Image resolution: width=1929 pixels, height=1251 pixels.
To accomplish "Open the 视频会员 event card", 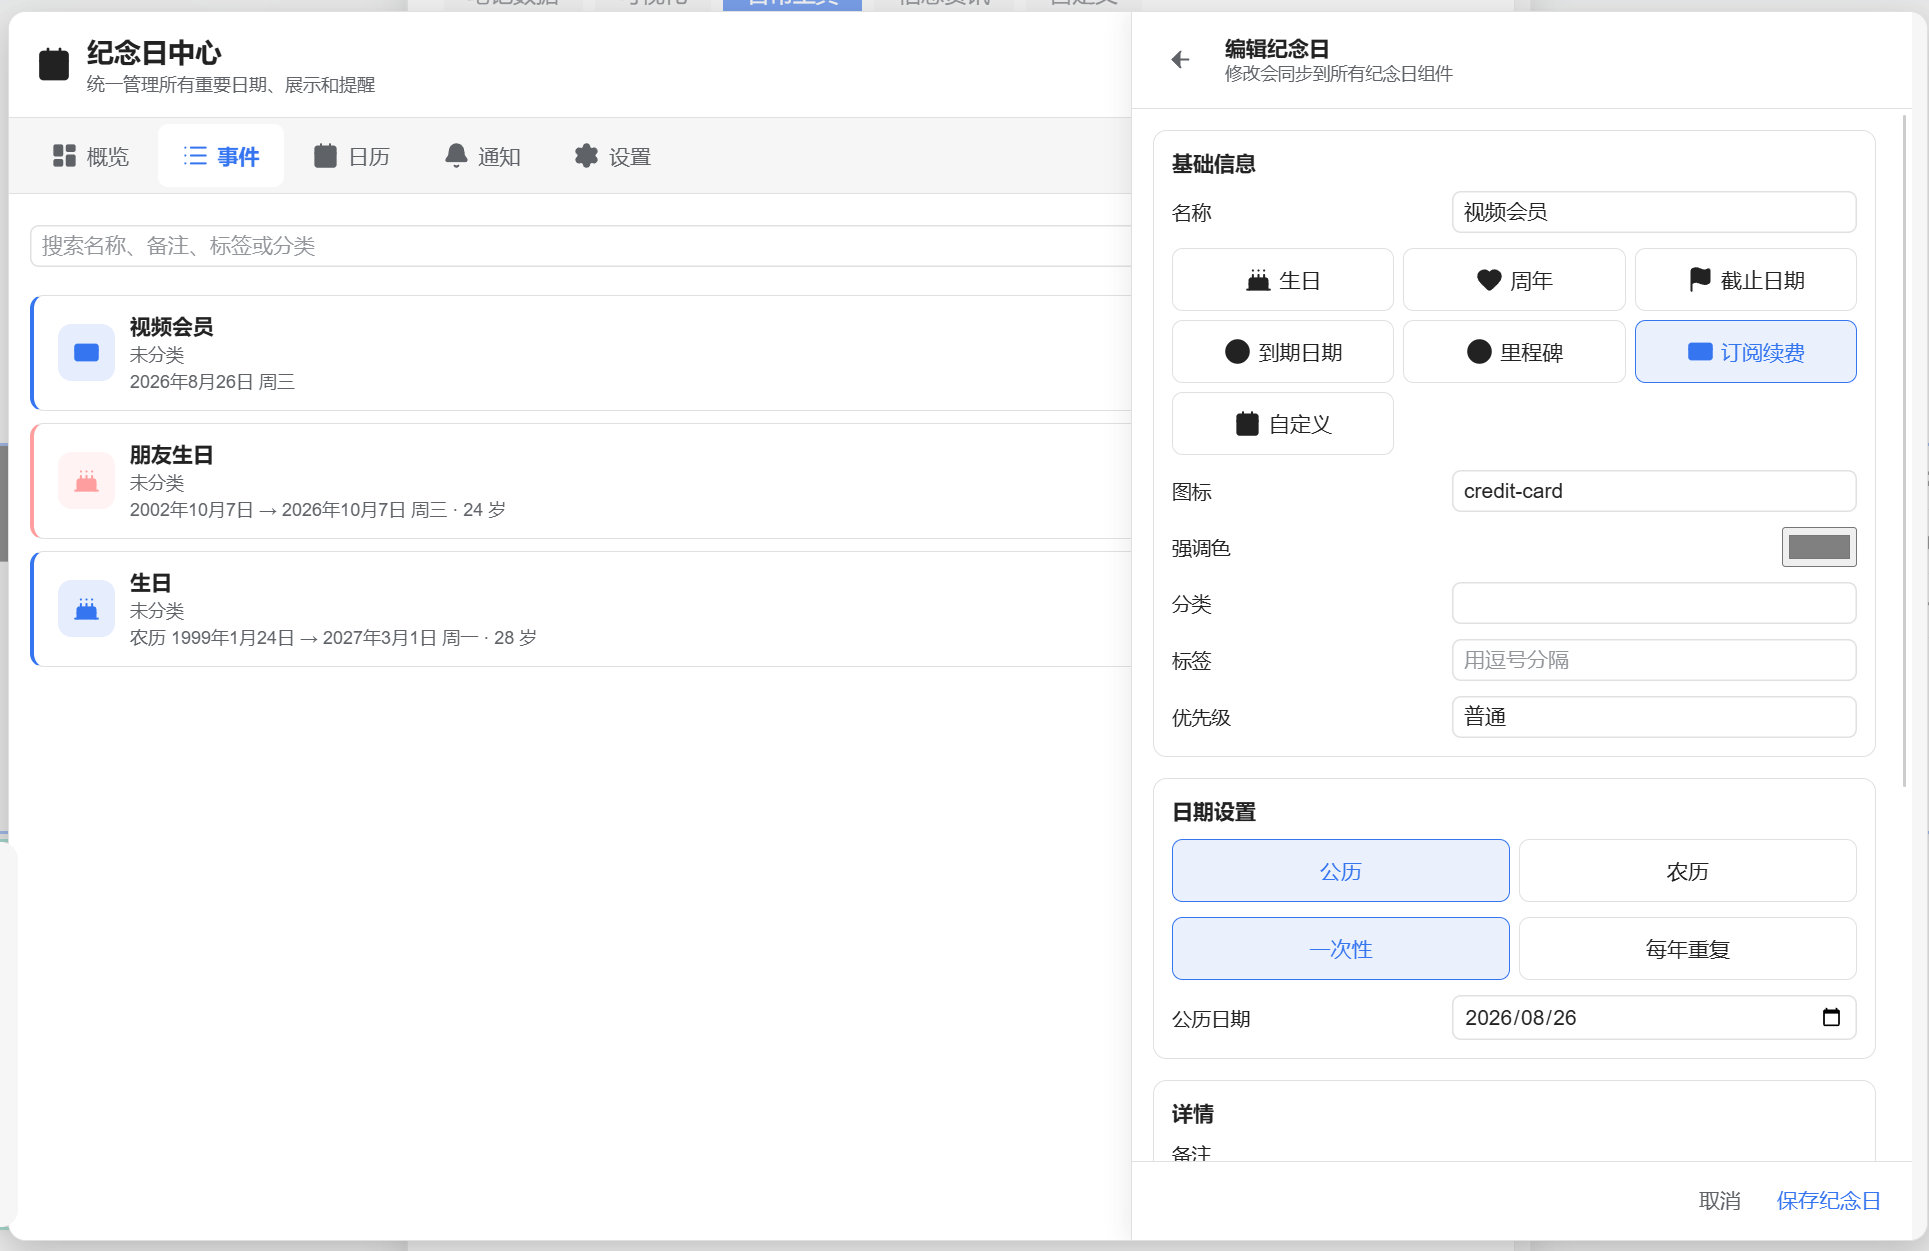I will point(582,353).
